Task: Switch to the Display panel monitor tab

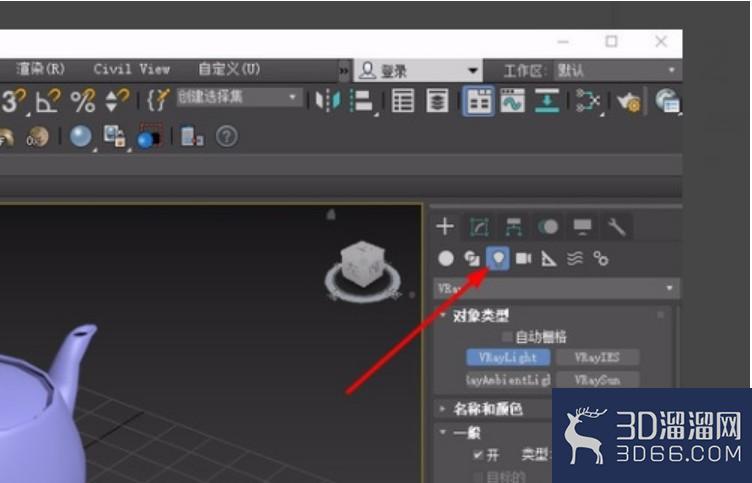Action: click(582, 227)
